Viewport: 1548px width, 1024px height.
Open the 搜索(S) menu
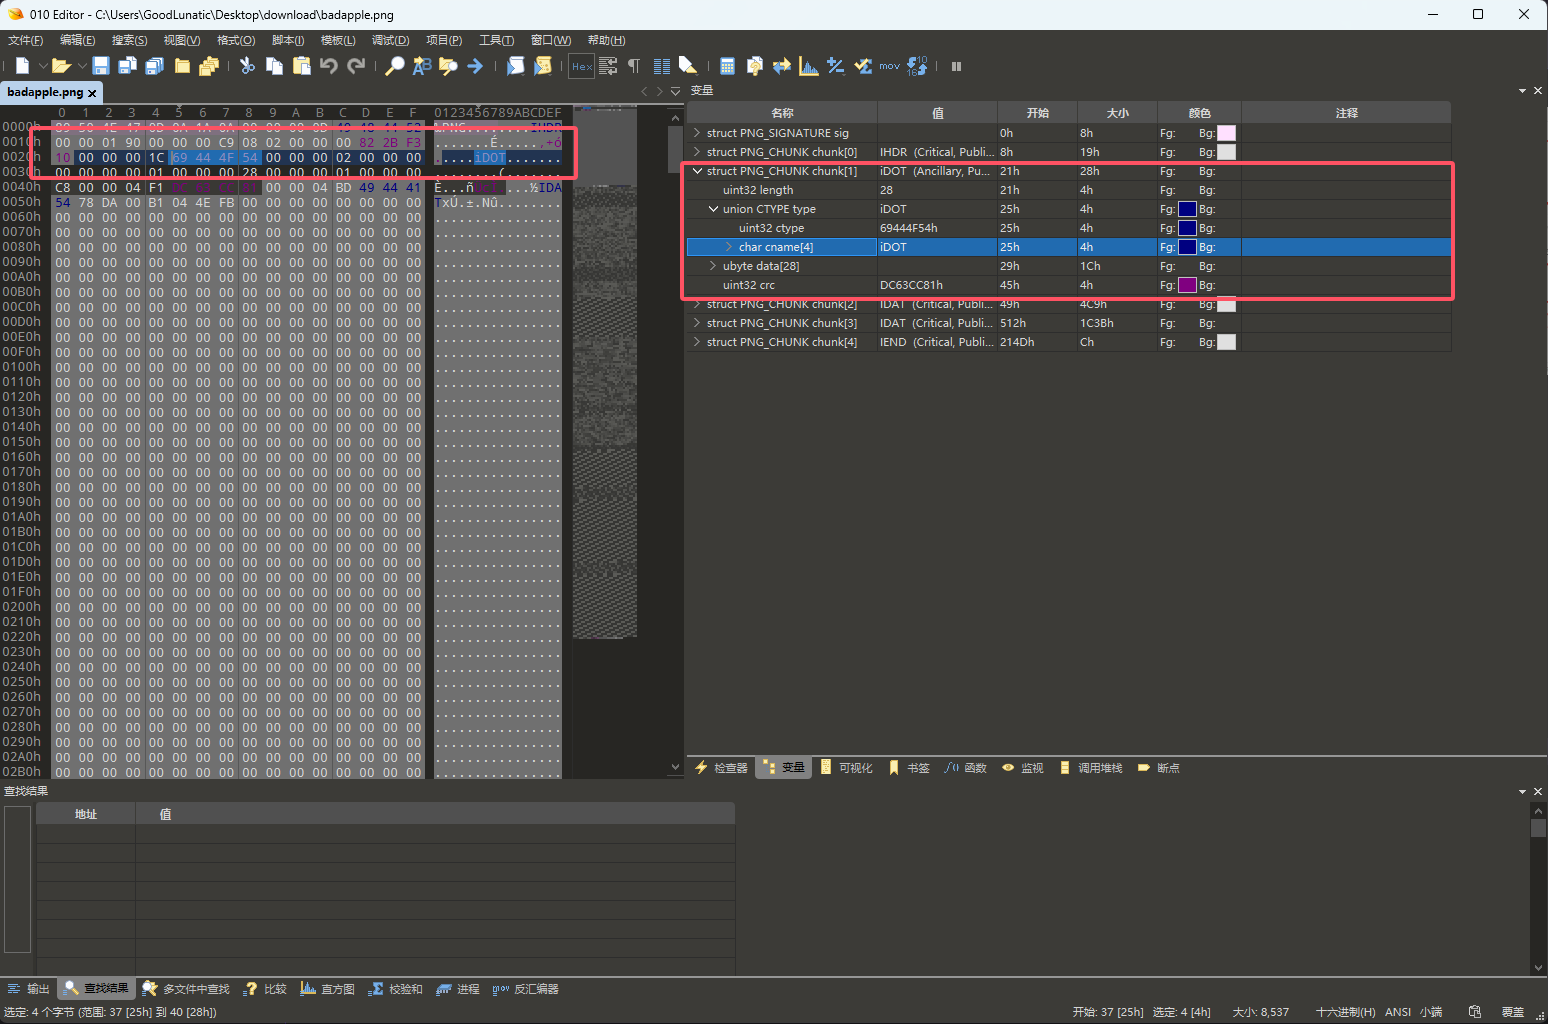(129, 40)
